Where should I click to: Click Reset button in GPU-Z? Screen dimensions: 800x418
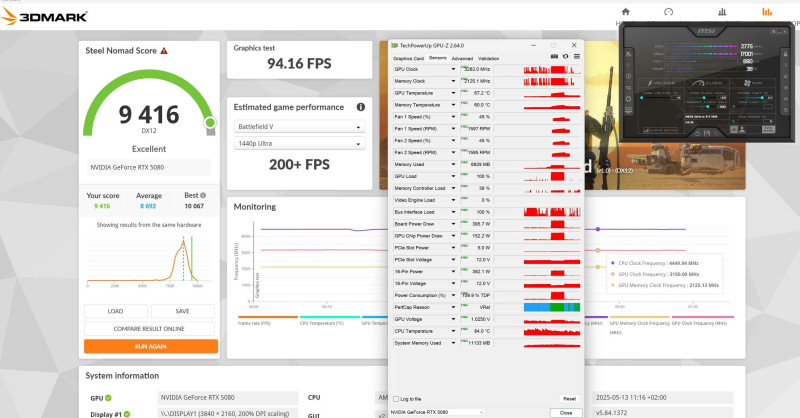(569, 399)
